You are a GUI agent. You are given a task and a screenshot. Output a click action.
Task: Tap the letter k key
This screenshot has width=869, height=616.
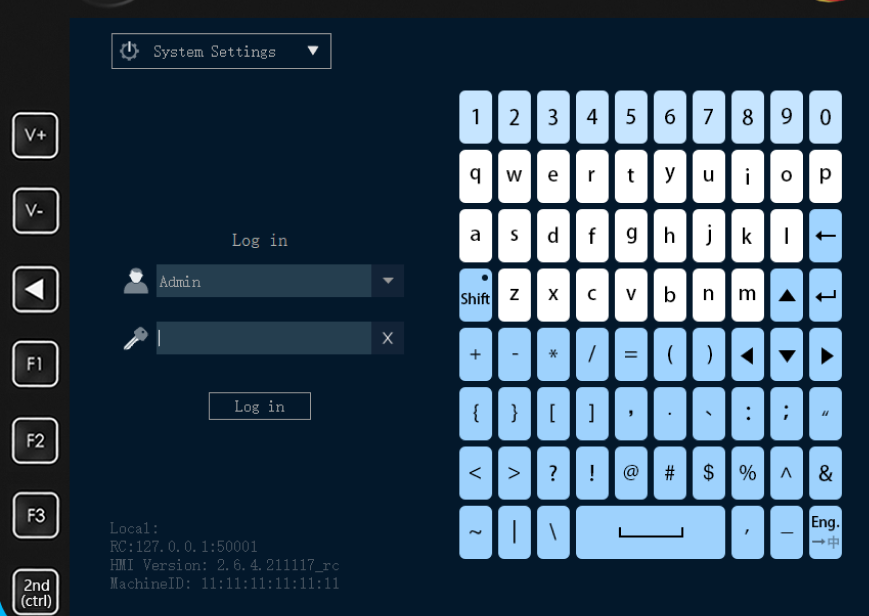[x=748, y=236]
